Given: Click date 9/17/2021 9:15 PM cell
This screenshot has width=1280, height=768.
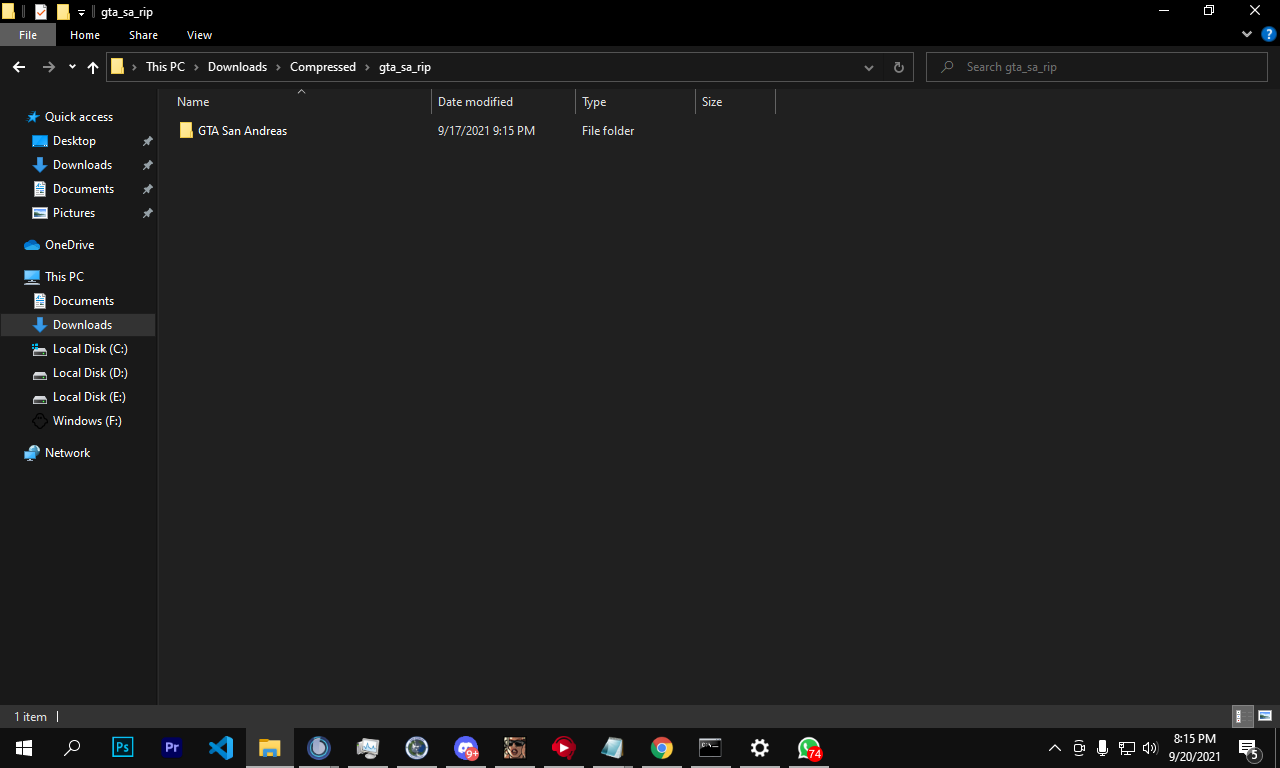Looking at the screenshot, I should [x=486, y=131].
